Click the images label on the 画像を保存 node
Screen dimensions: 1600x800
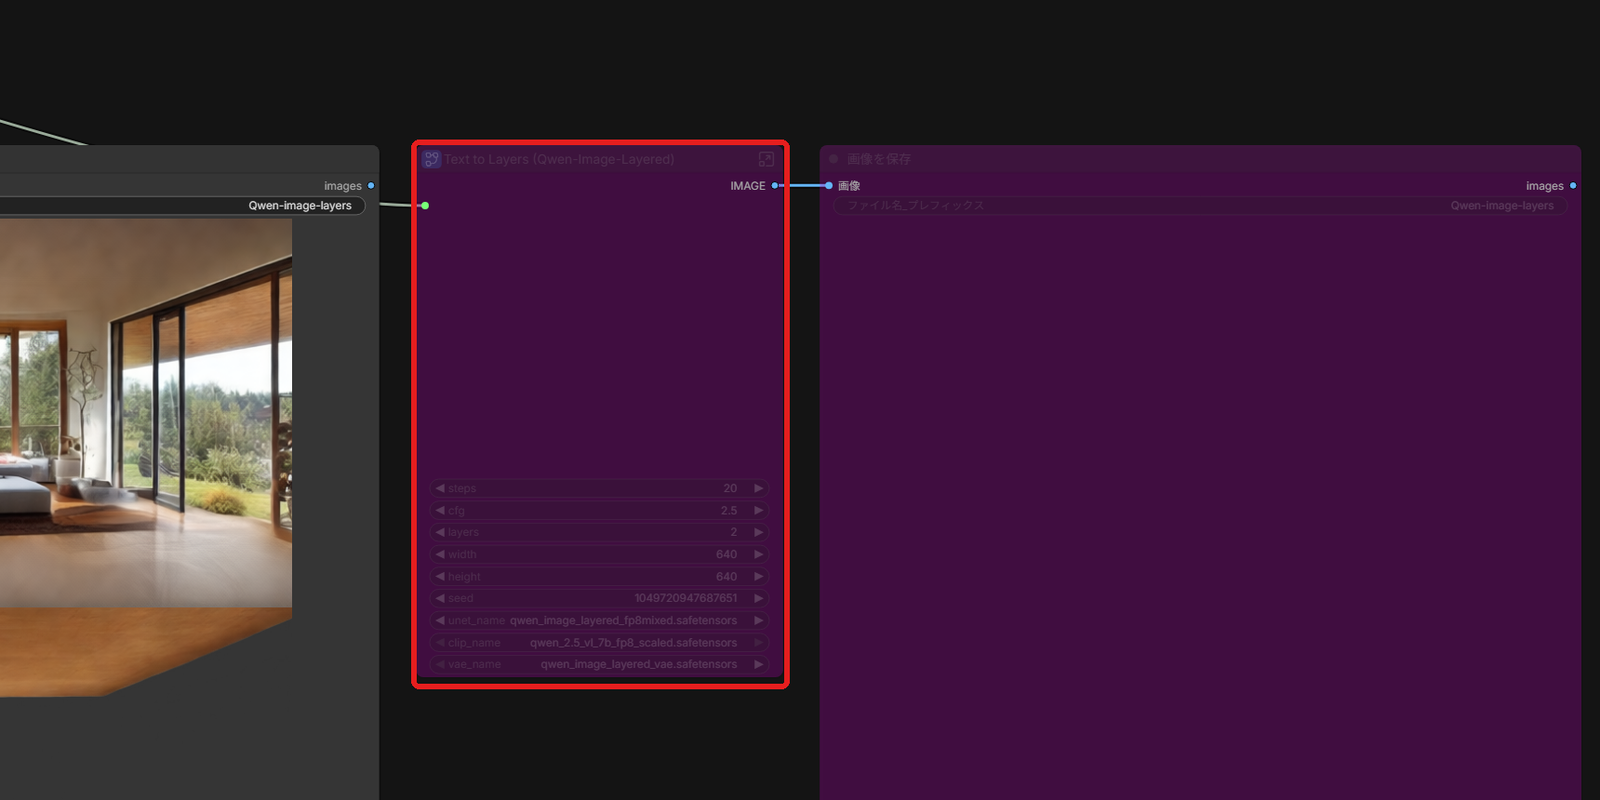tap(1545, 186)
